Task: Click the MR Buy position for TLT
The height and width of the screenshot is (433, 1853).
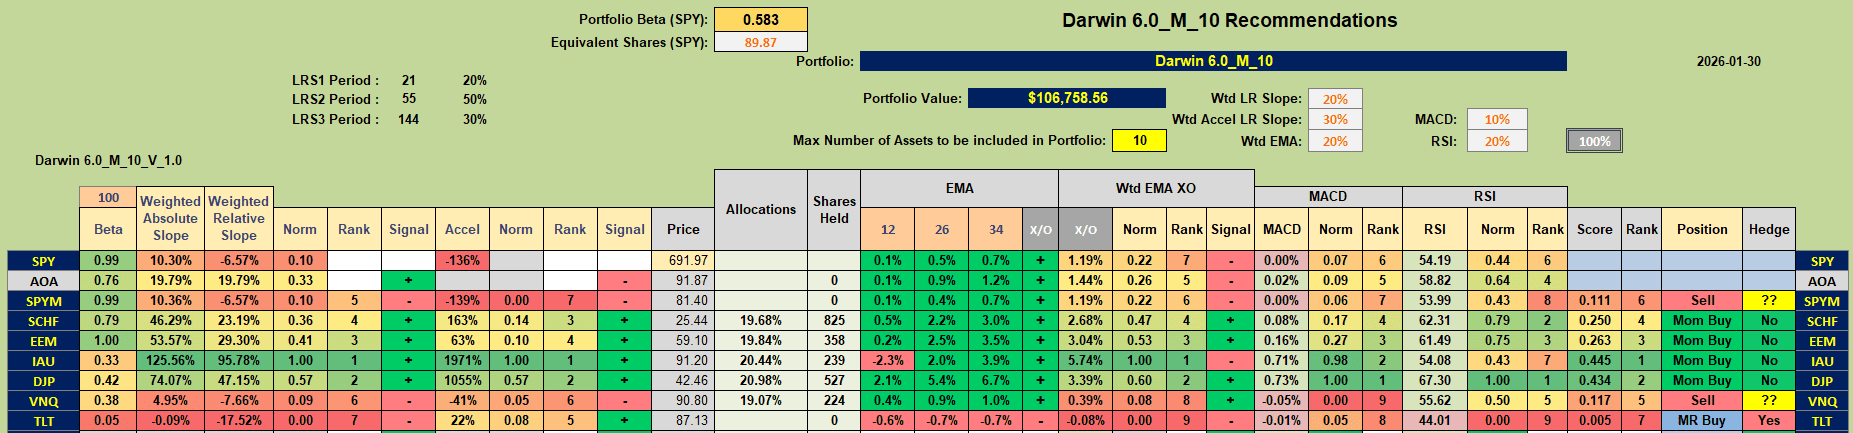Action: pos(1702,420)
